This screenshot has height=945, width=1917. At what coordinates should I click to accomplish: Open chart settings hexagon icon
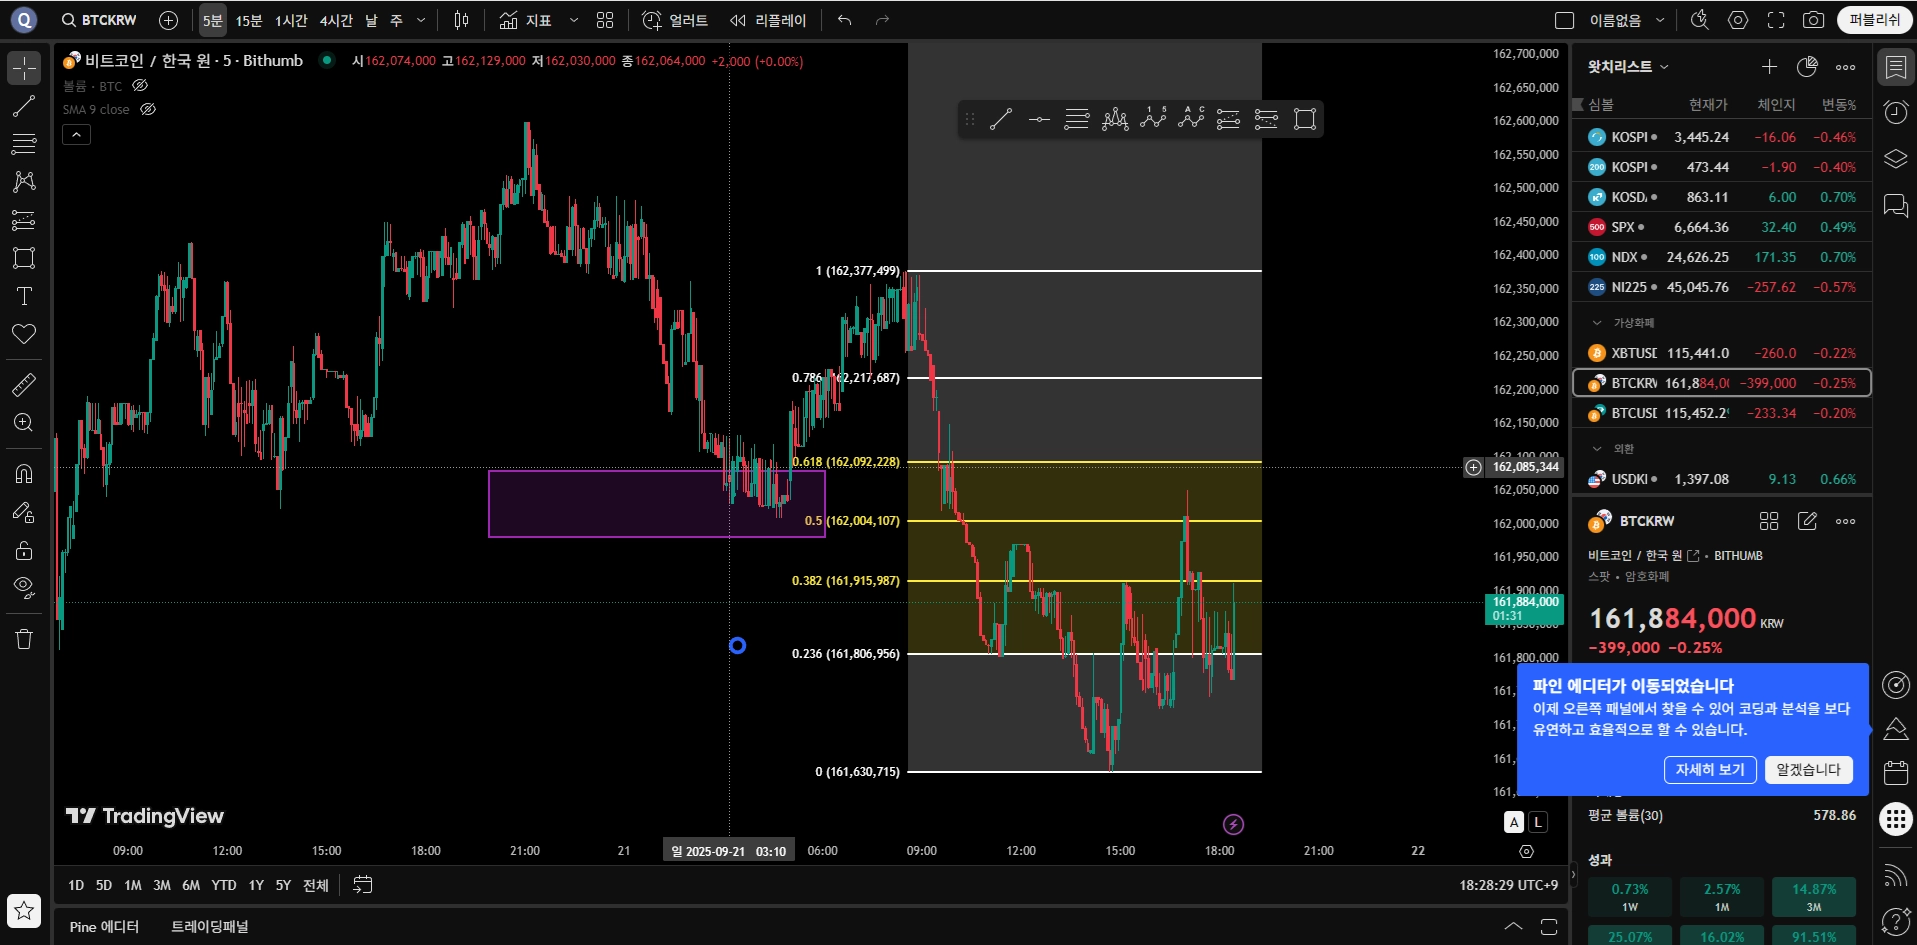tap(1738, 20)
